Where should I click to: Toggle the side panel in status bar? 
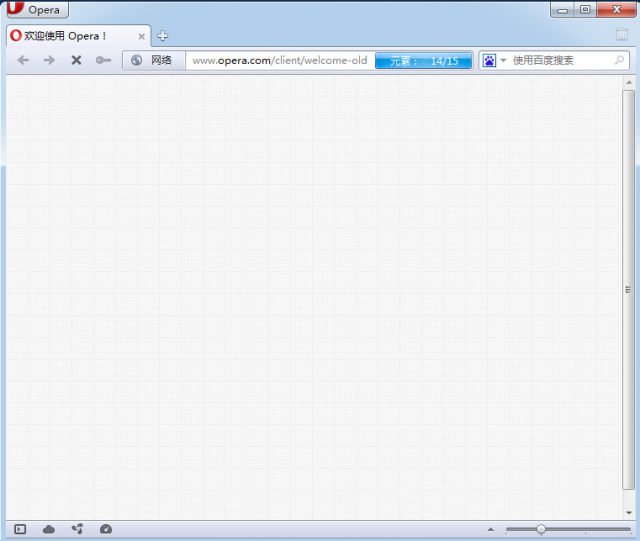[20, 529]
